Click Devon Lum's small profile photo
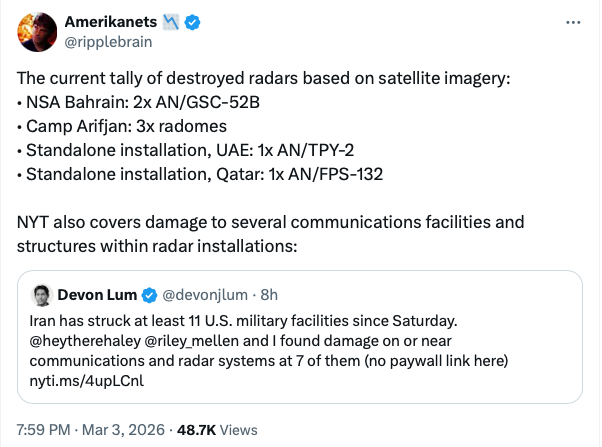The image size is (602, 447). click(42, 295)
